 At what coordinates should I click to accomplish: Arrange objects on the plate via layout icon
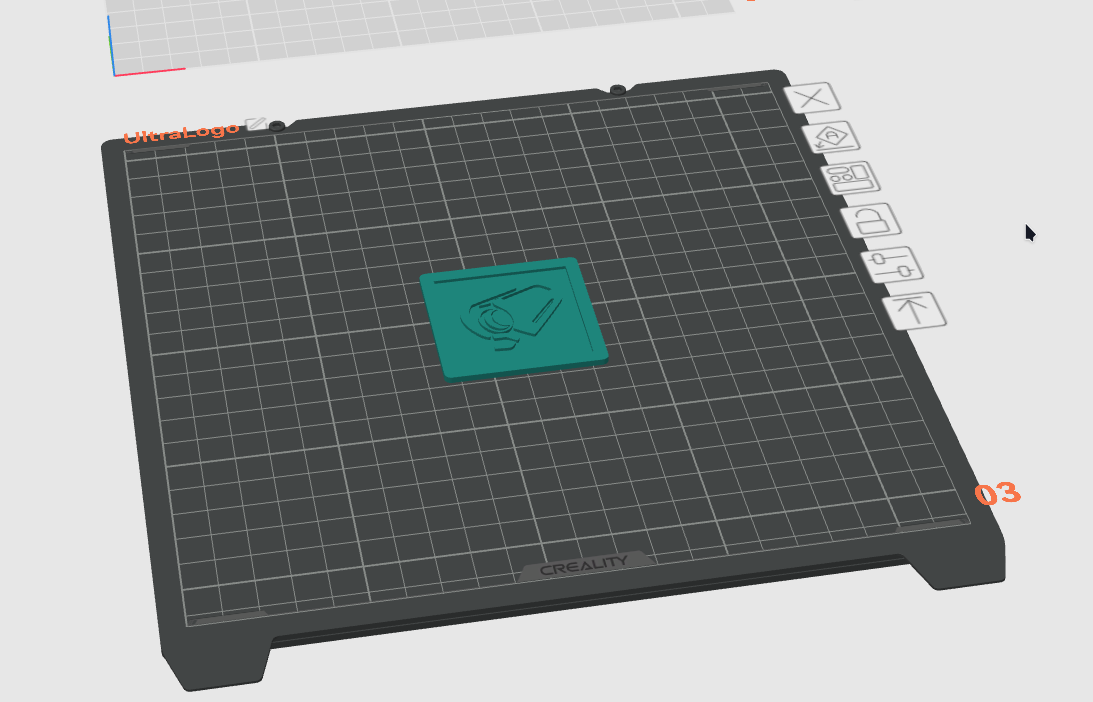(851, 178)
